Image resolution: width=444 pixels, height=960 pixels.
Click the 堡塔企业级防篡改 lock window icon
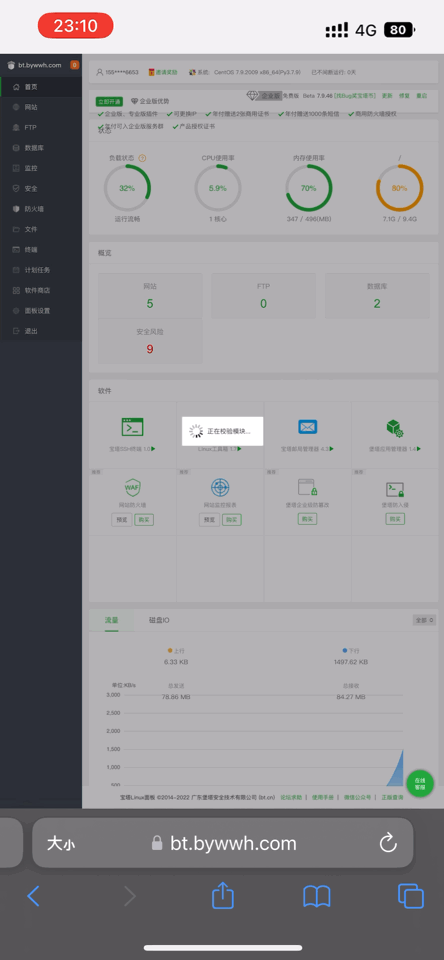tap(307, 487)
